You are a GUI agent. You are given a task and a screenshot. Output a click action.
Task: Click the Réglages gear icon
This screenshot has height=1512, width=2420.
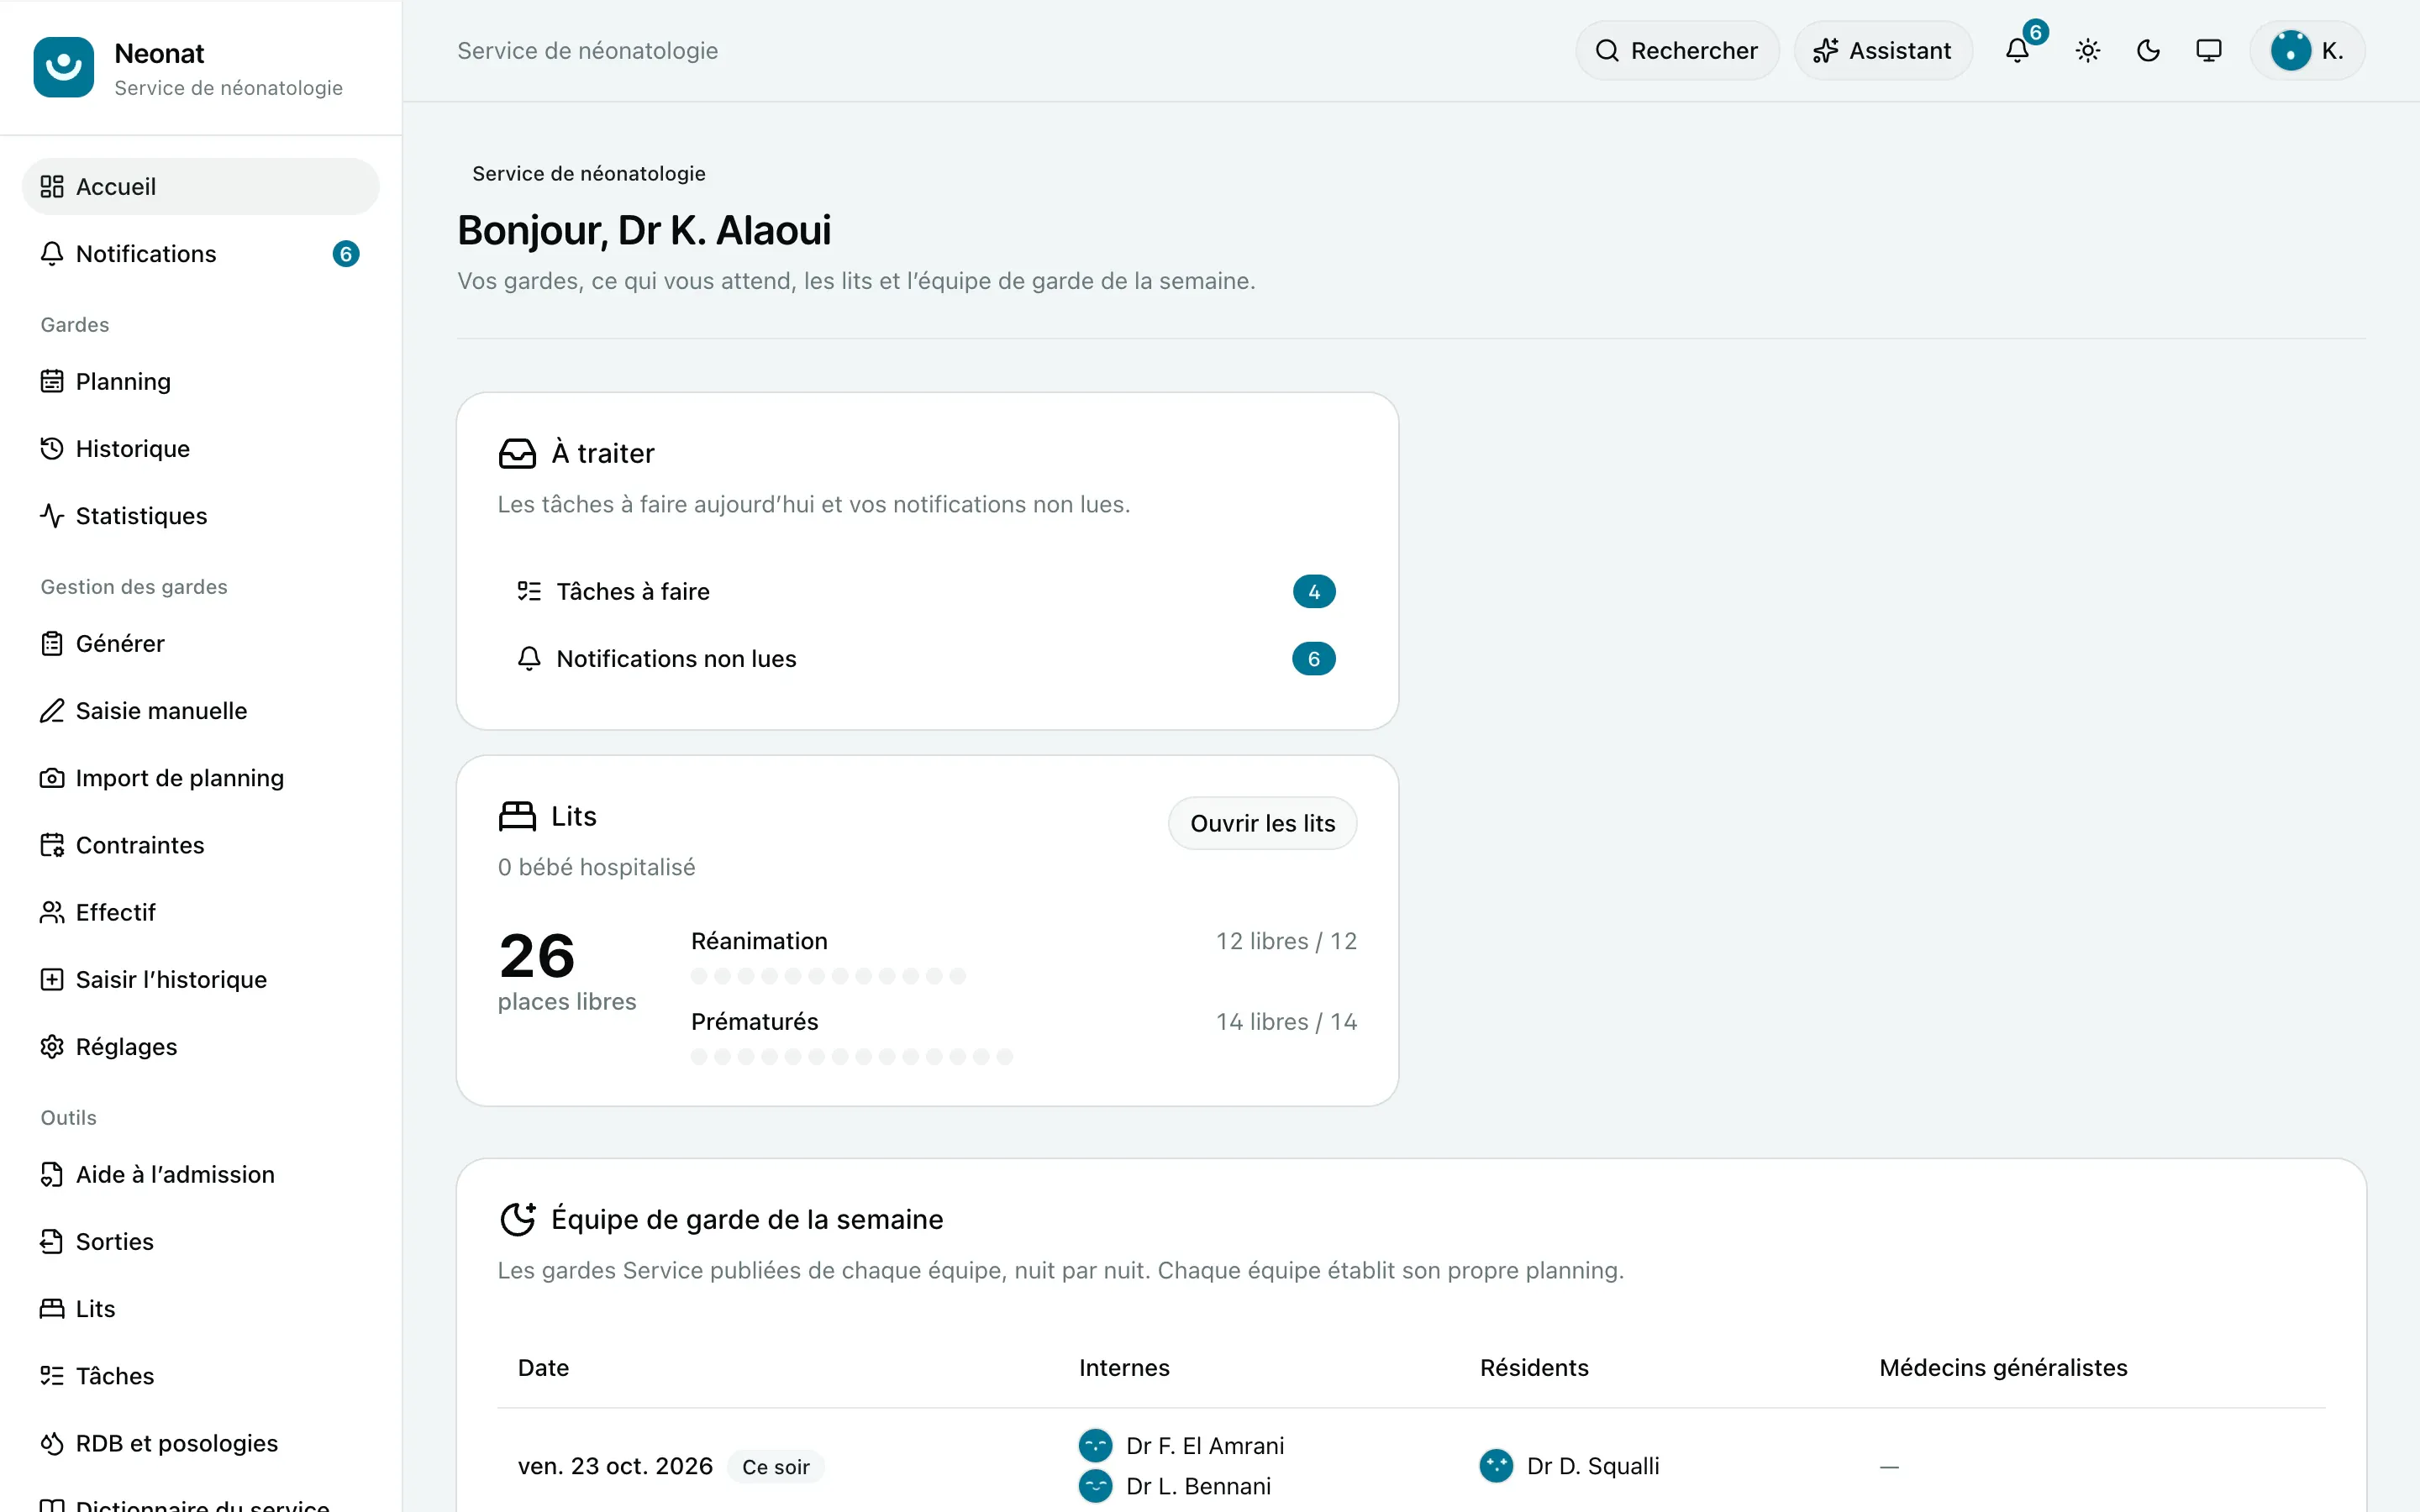click(52, 1047)
